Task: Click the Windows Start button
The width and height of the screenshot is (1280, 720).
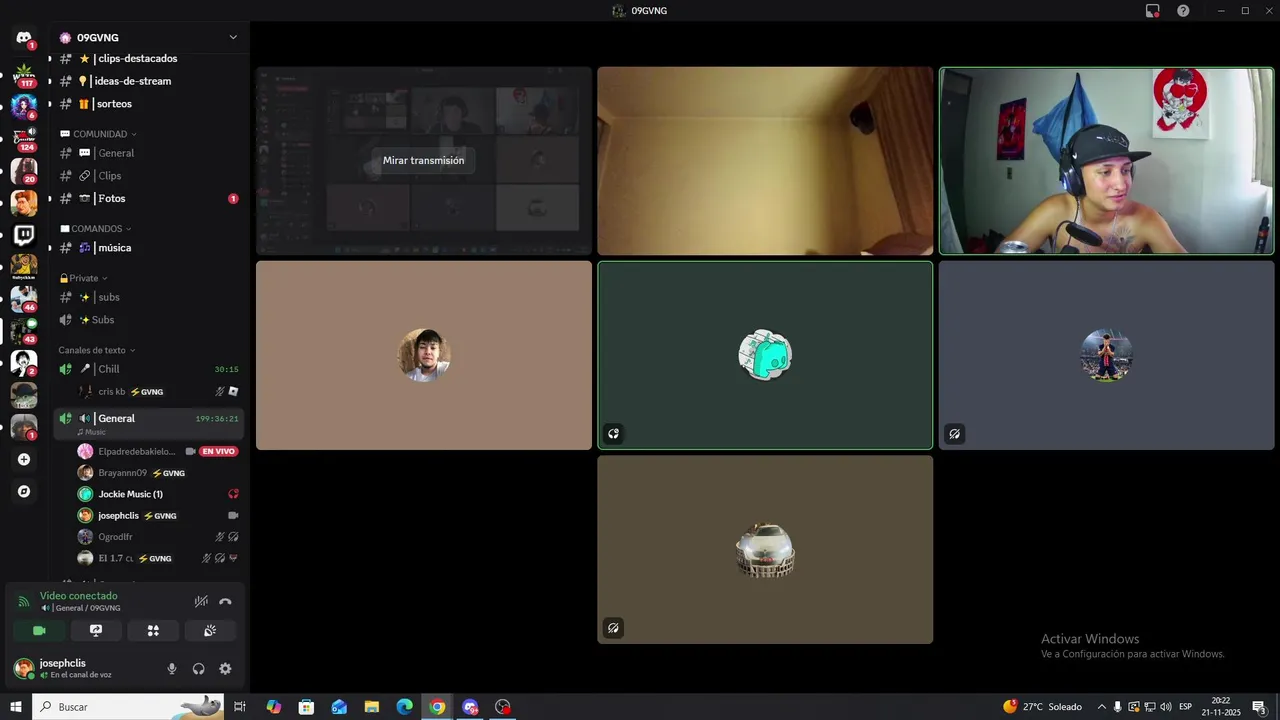Action: 16,707
